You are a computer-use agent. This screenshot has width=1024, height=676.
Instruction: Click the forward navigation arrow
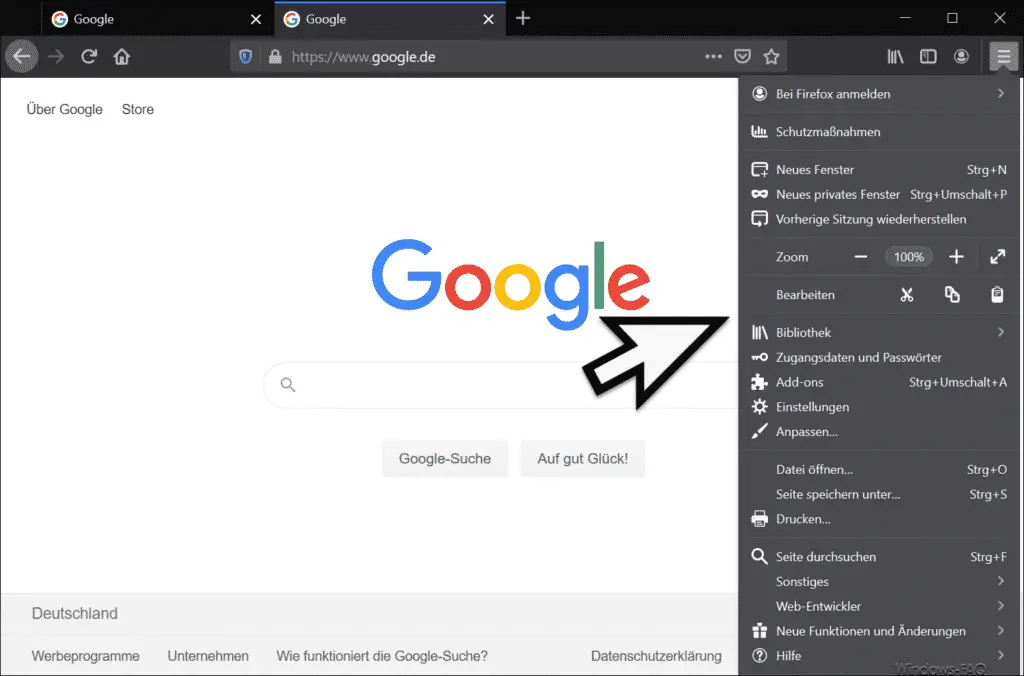[56, 57]
